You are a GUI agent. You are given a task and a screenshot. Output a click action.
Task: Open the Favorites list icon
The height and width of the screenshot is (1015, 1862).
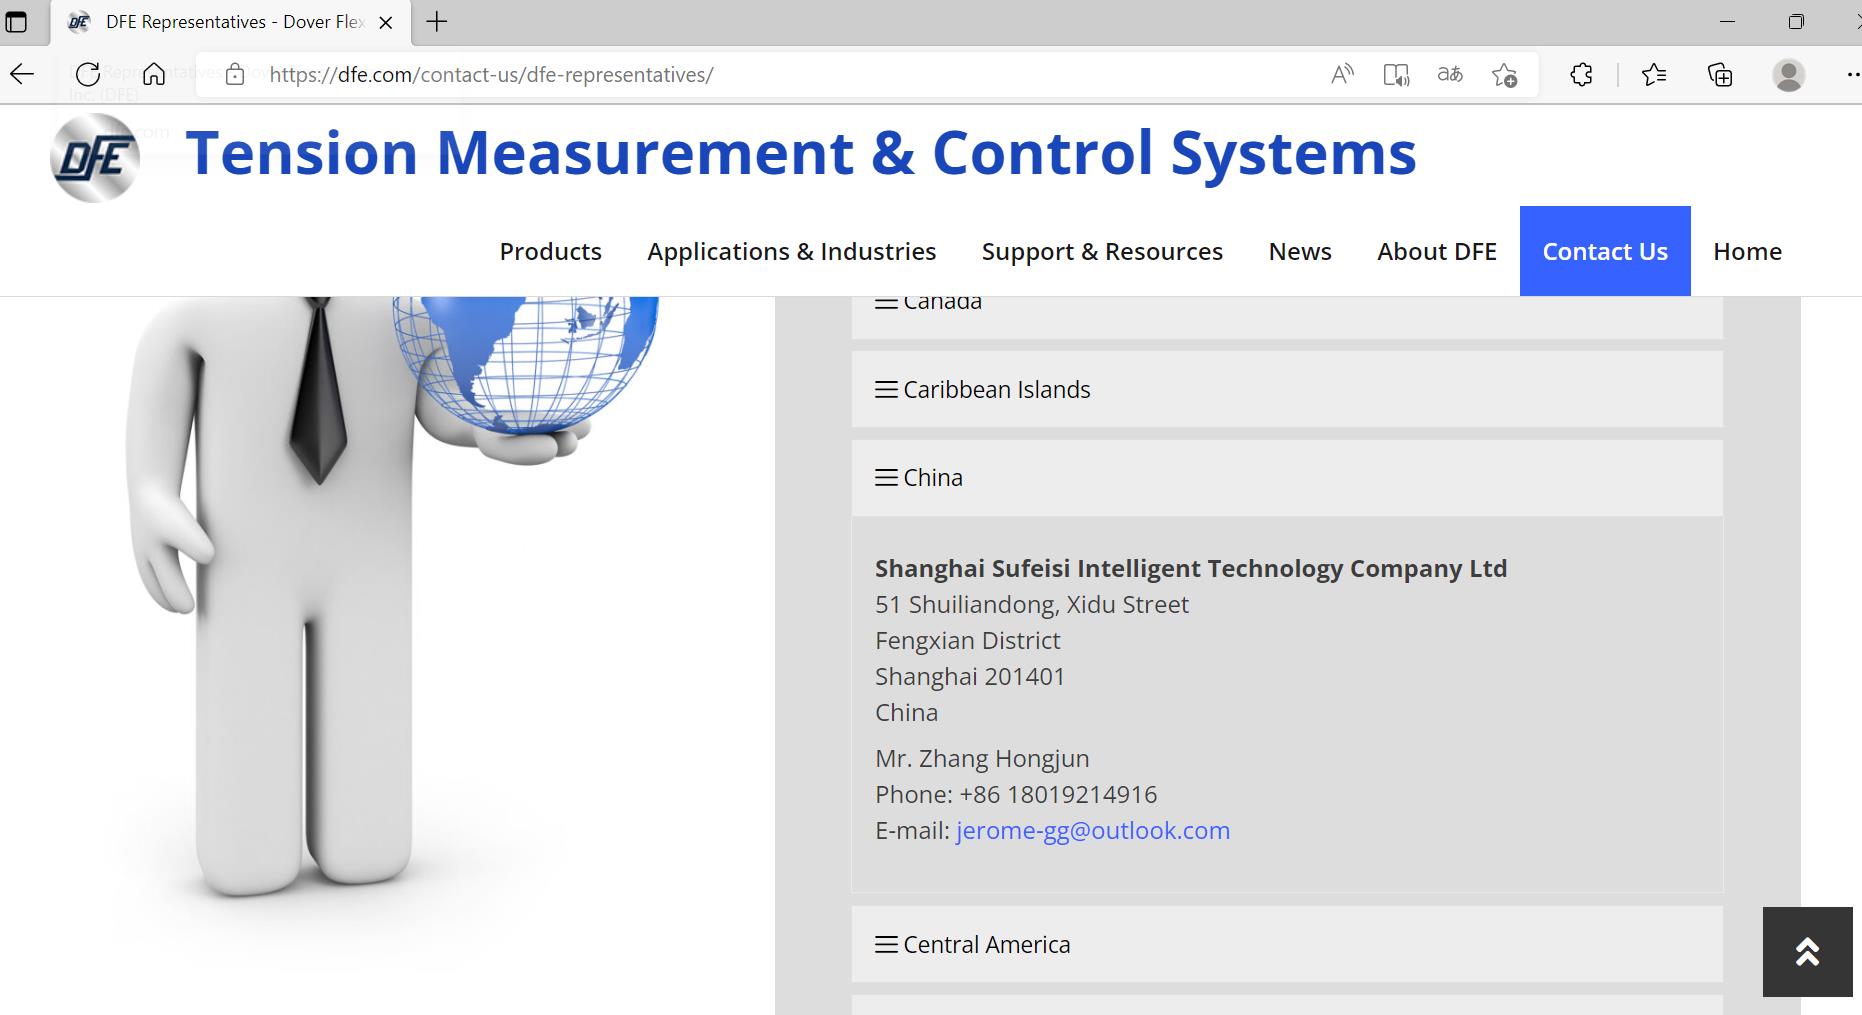1654,74
